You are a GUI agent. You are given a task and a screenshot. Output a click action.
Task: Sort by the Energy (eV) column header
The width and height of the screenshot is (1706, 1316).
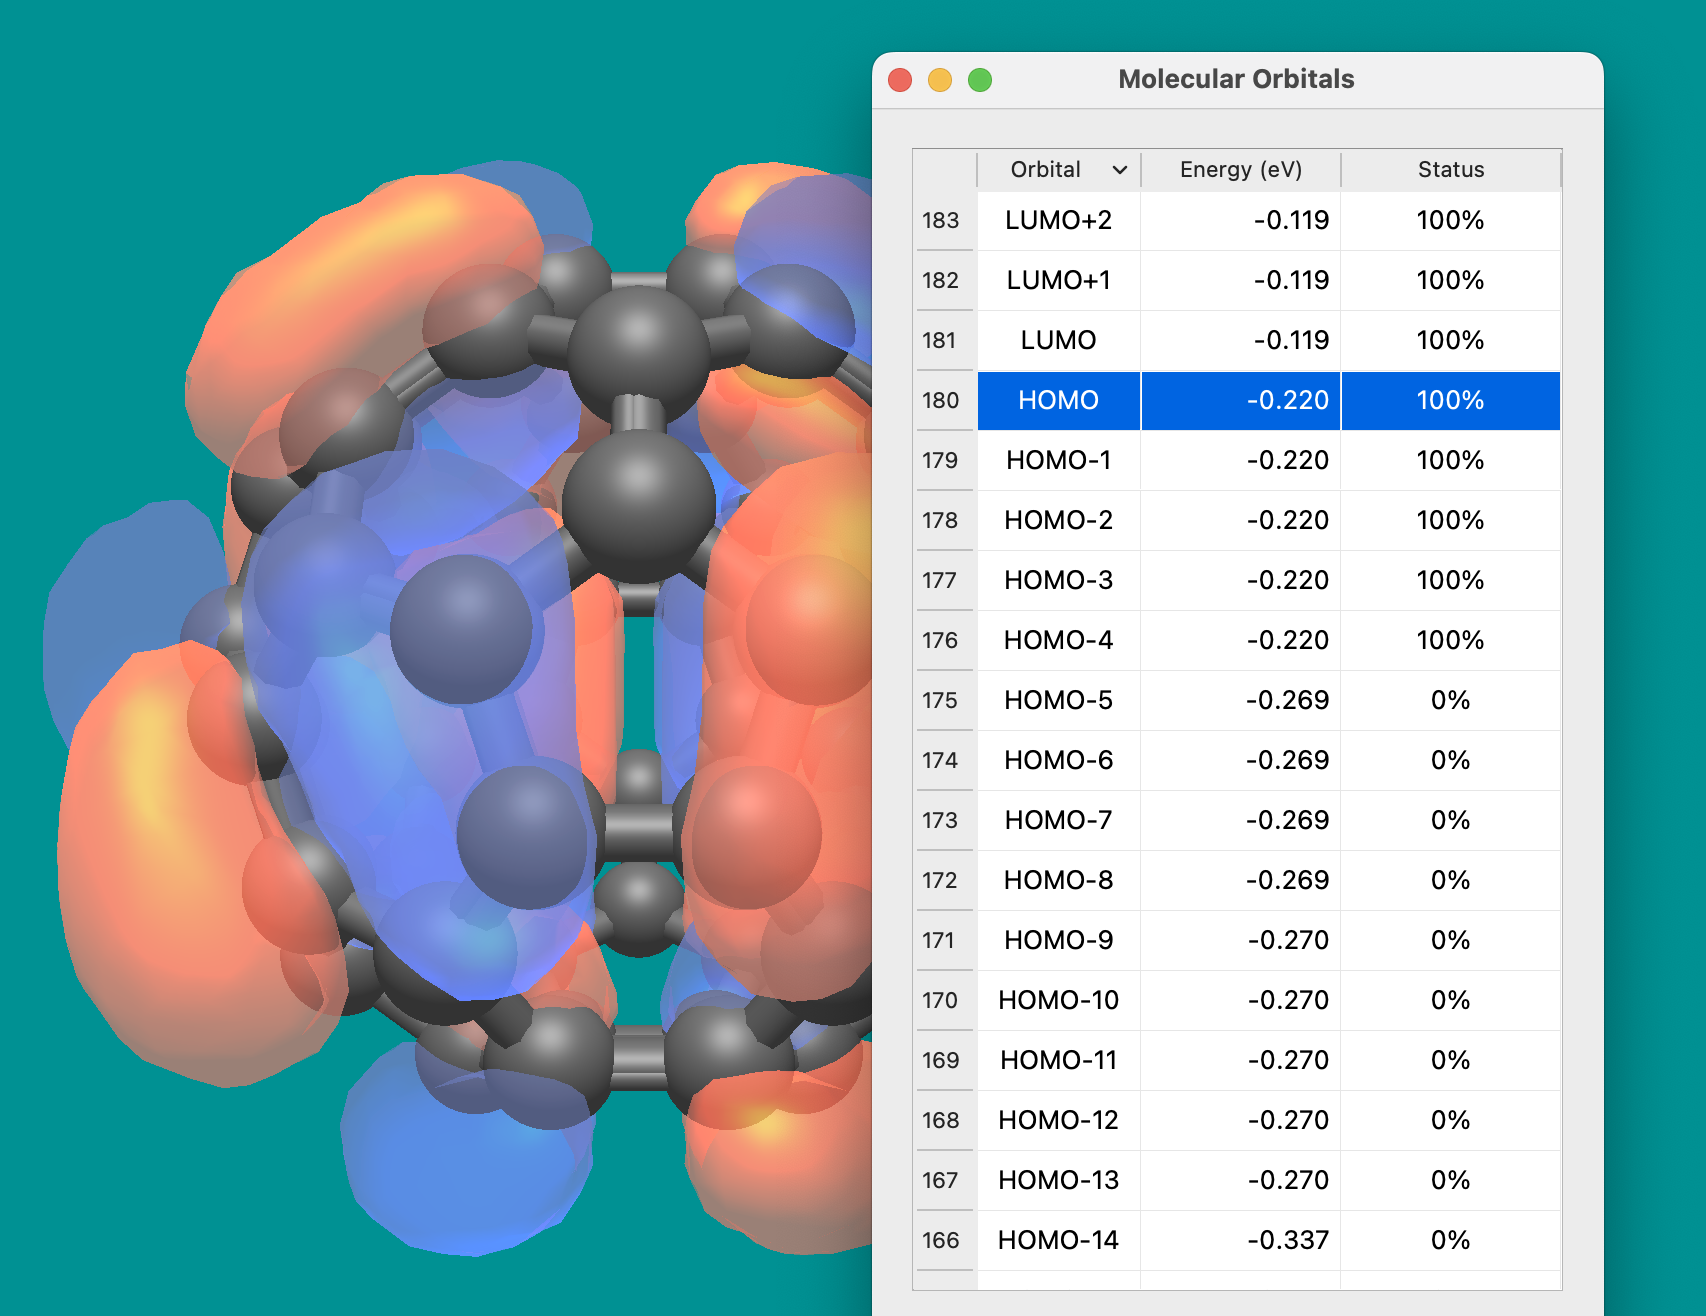1240,170
